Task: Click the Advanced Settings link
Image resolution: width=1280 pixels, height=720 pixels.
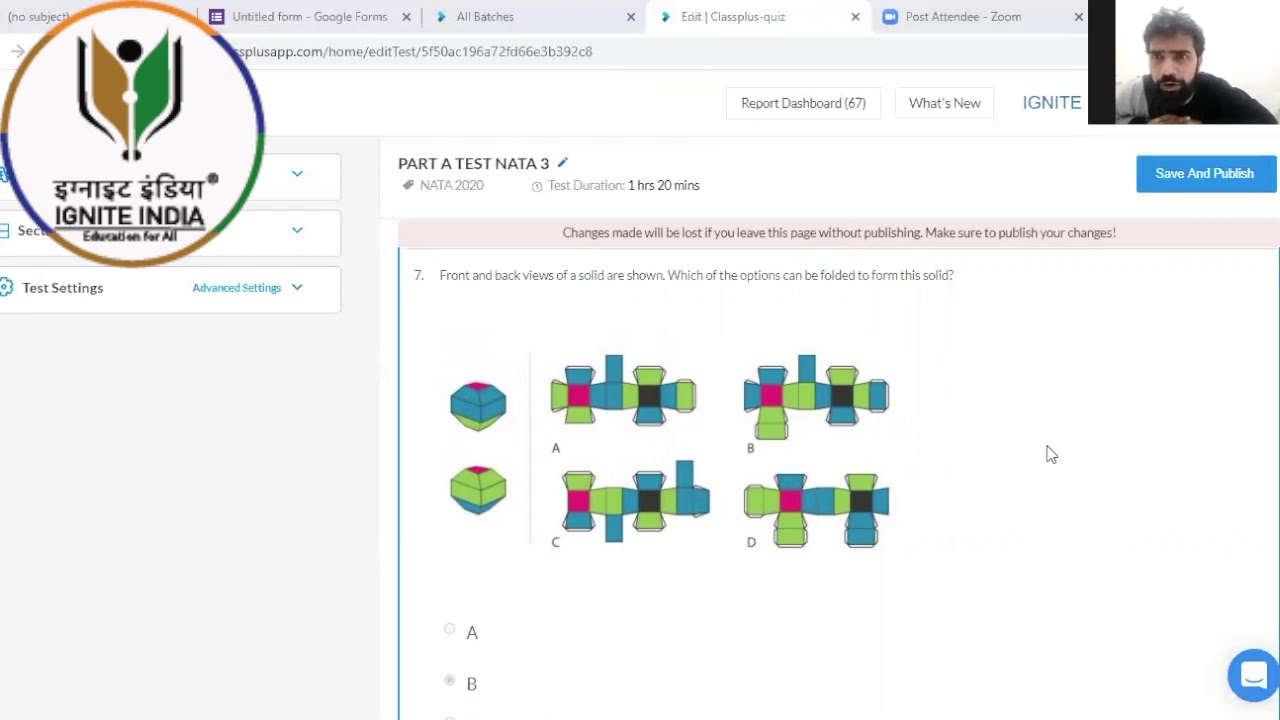Action: [237, 288]
